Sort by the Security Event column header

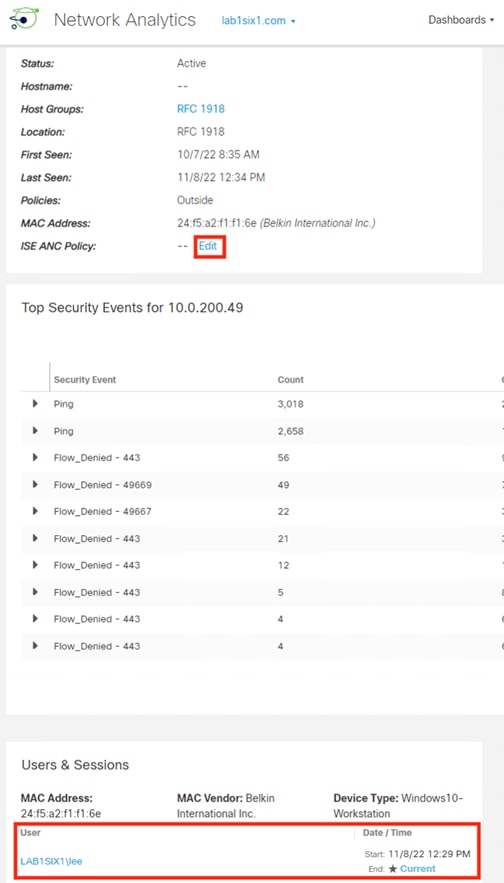click(85, 380)
